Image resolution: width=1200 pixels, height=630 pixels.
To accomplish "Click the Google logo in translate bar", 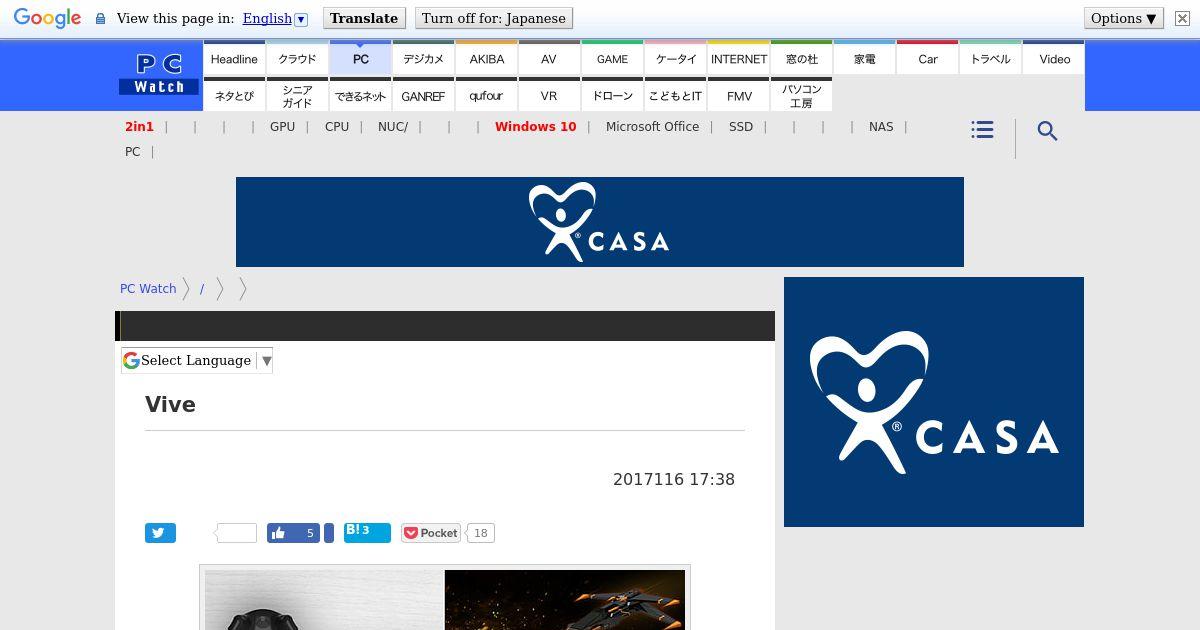I will 47,19.
